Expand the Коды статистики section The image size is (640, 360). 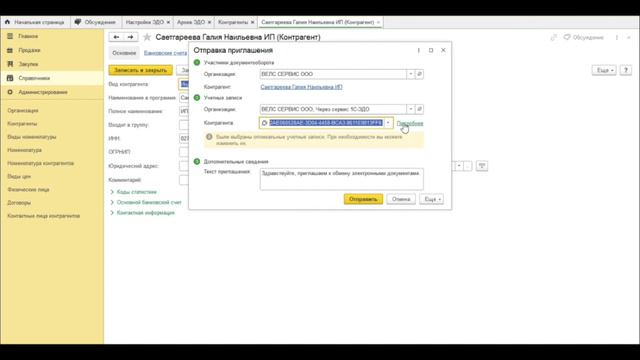[x=136, y=192]
